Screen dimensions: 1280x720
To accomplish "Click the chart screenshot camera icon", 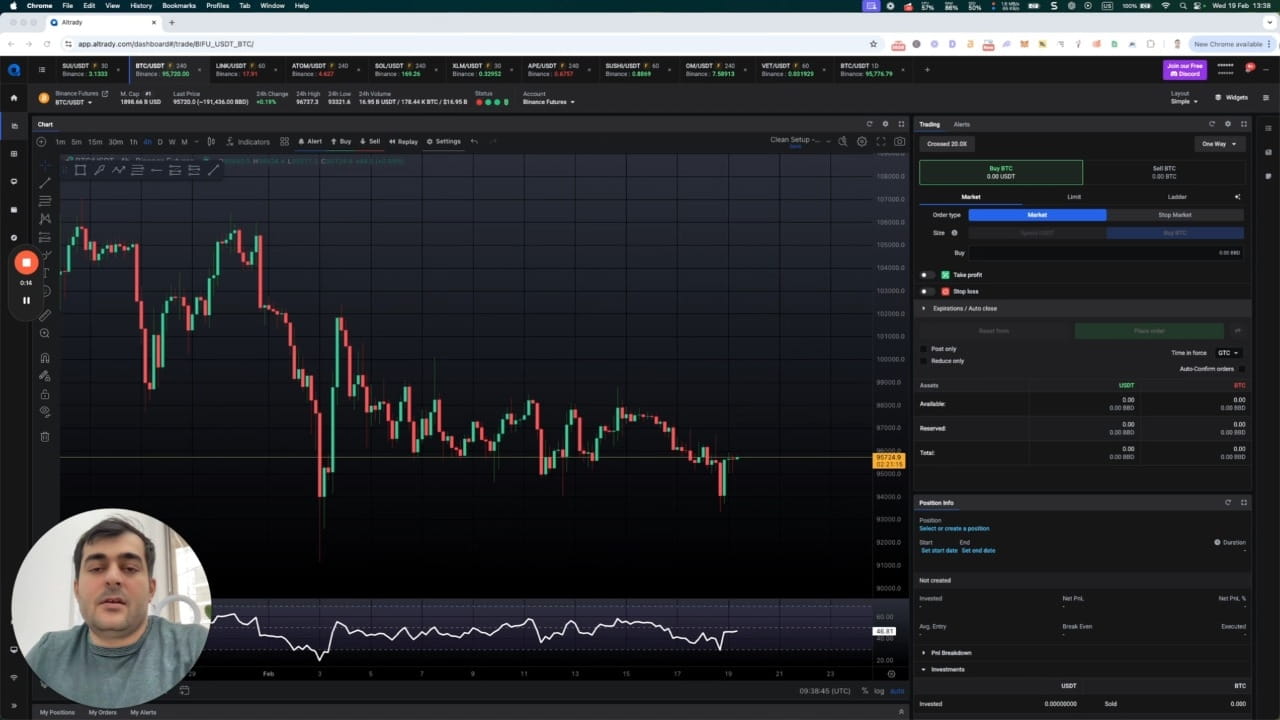I will (899, 141).
